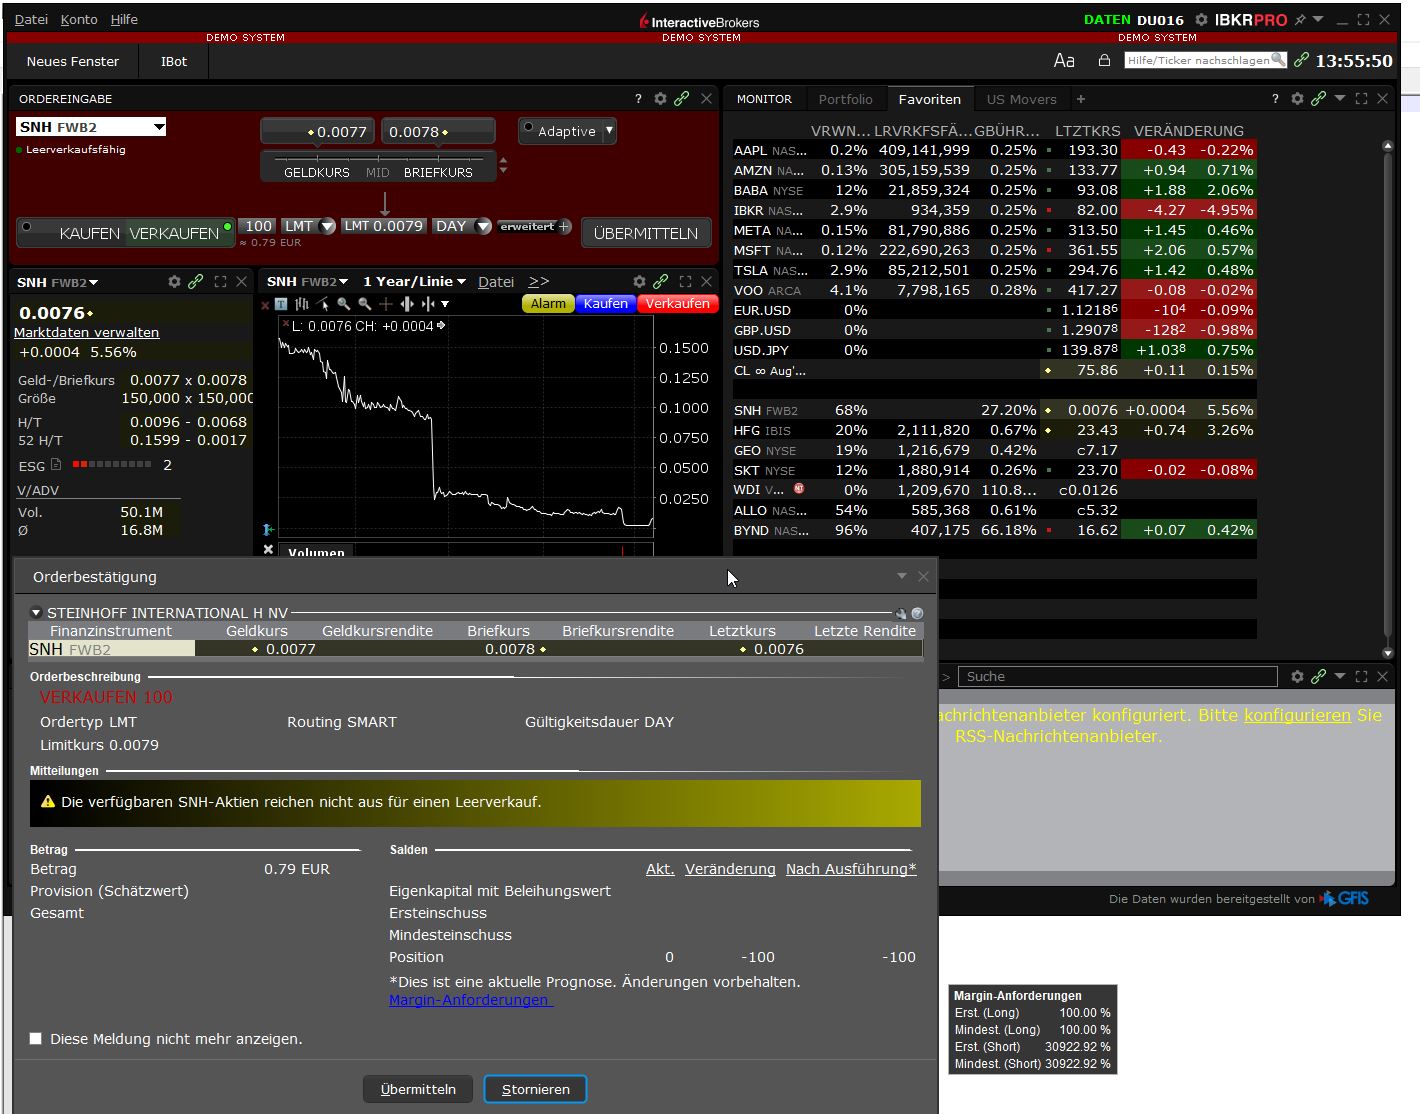Click the chart panel green link icon
Image resolution: width=1420 pixels, height=1114 pixels.
[x=661, y=282]
